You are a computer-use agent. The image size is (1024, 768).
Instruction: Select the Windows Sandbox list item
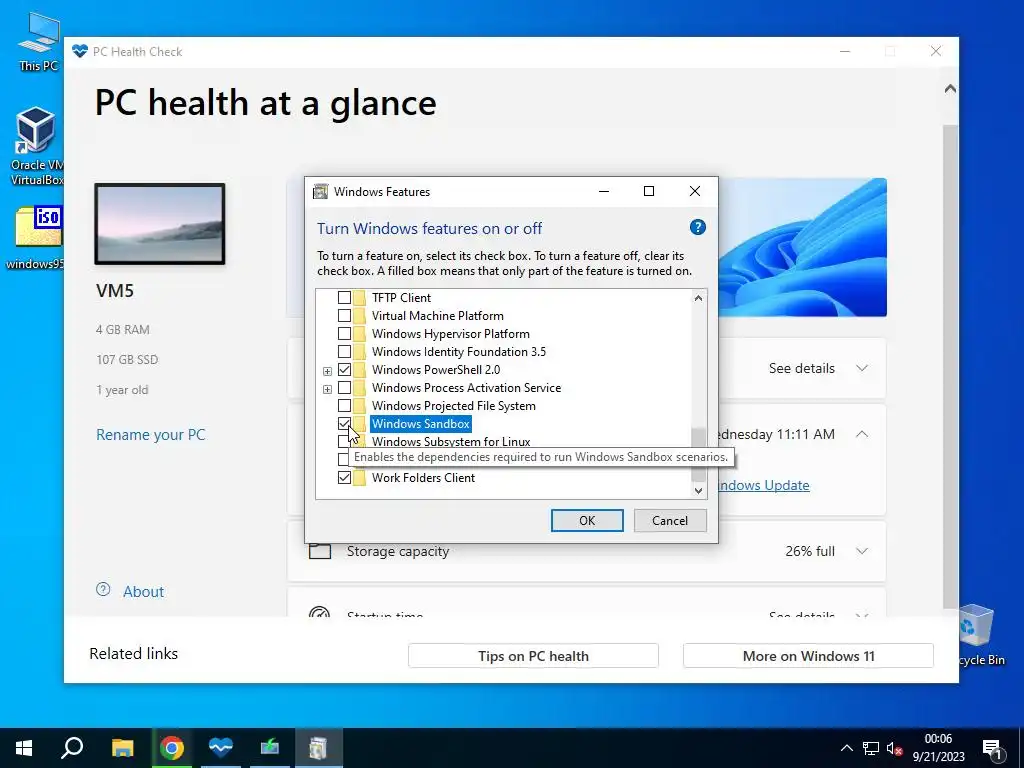coord(421,424)
